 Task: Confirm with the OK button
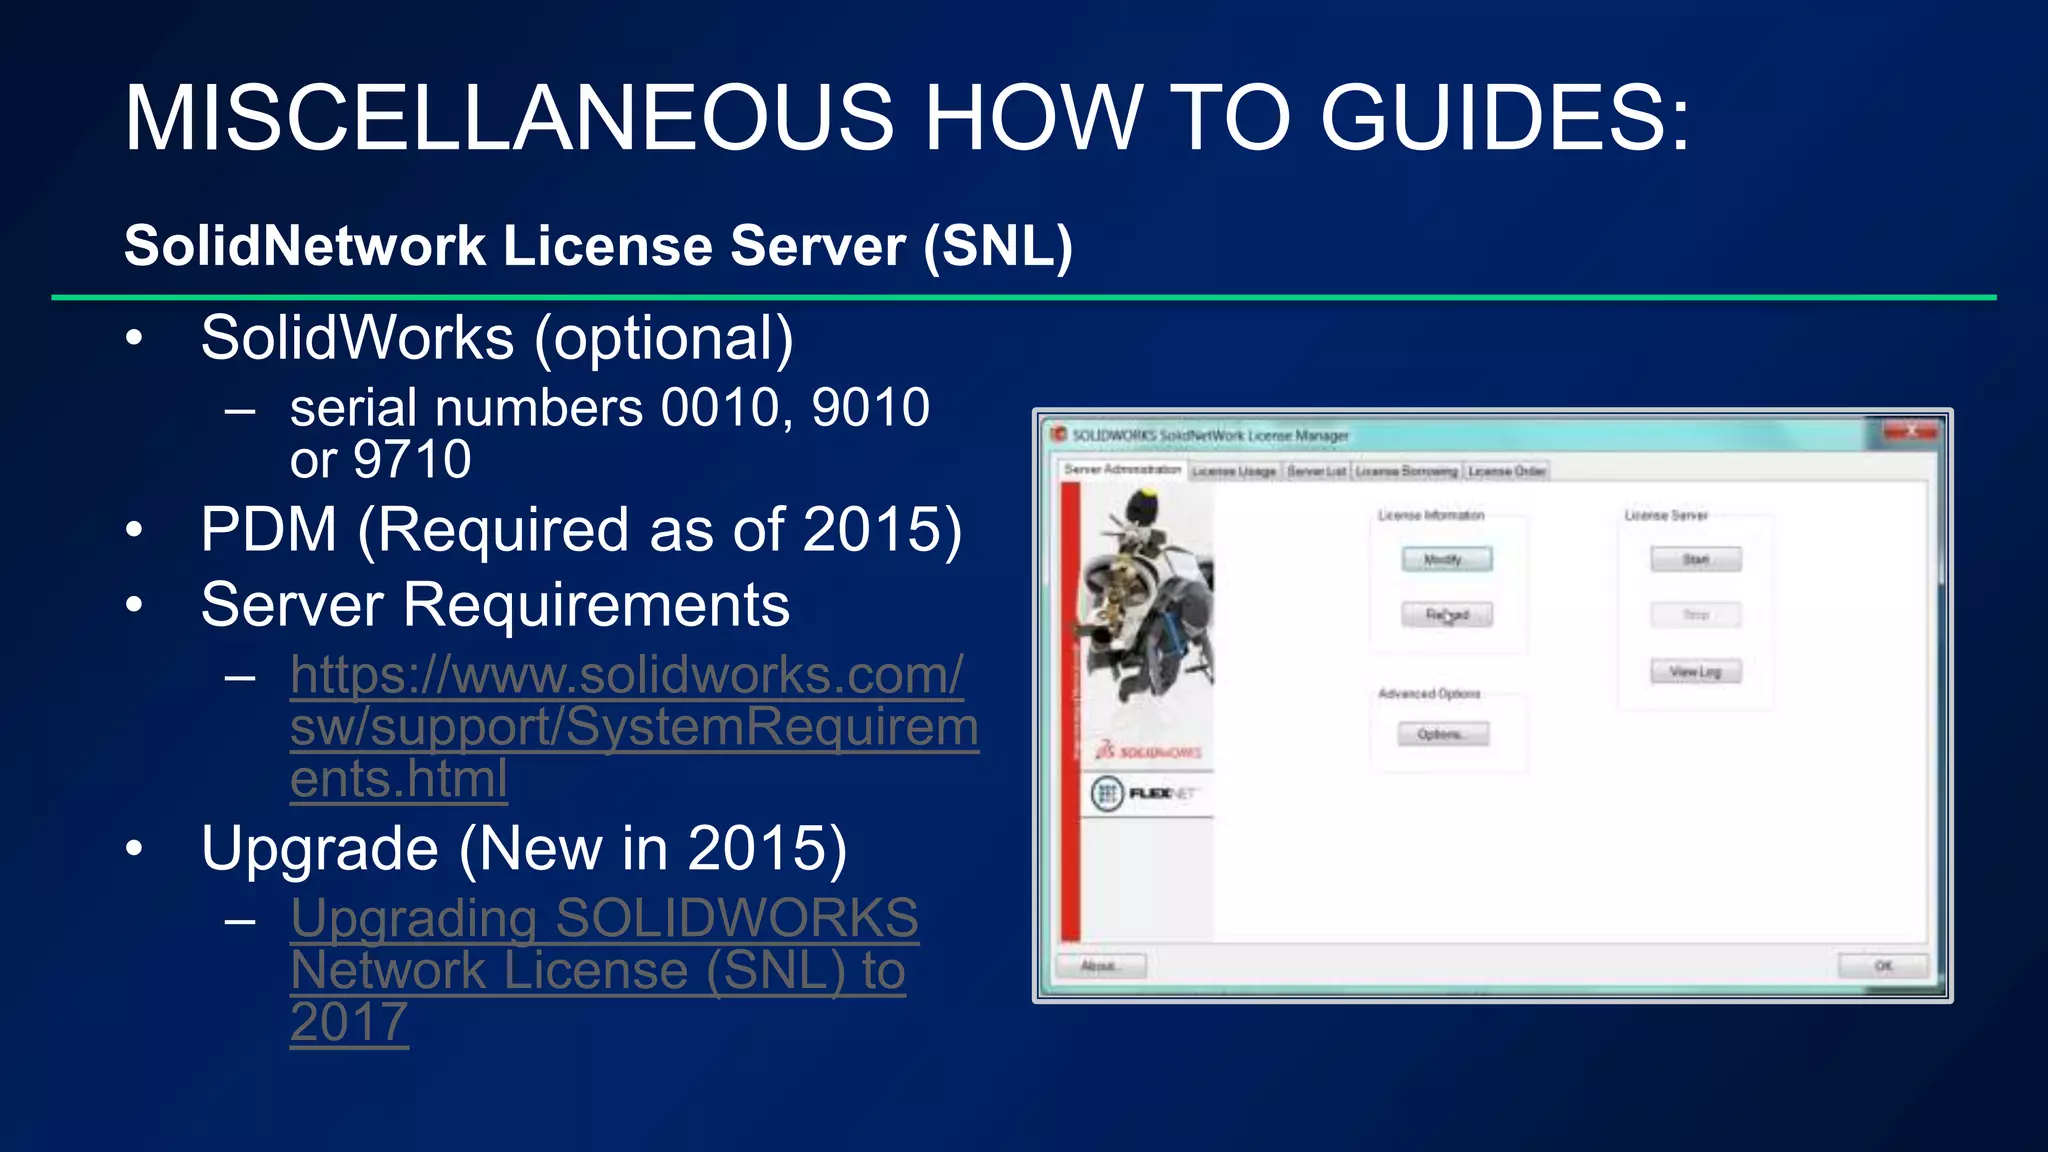tap(1883, 966)
